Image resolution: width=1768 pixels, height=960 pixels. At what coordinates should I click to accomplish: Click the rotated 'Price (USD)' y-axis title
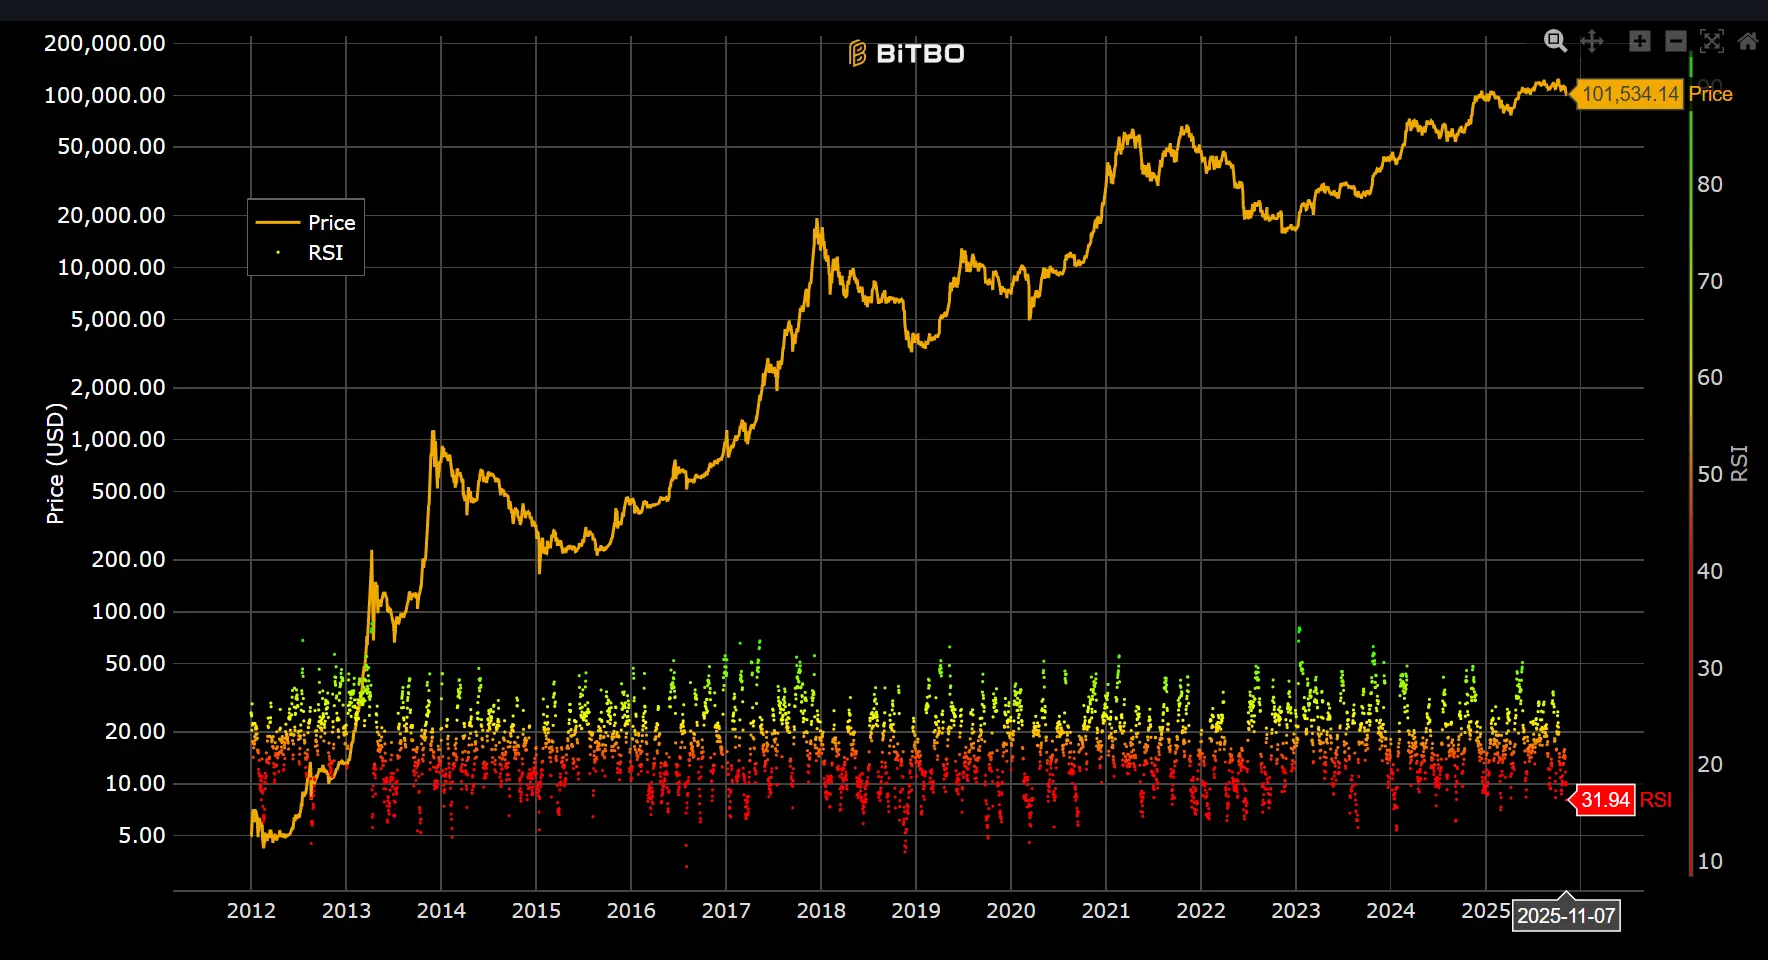pos(56,463)
